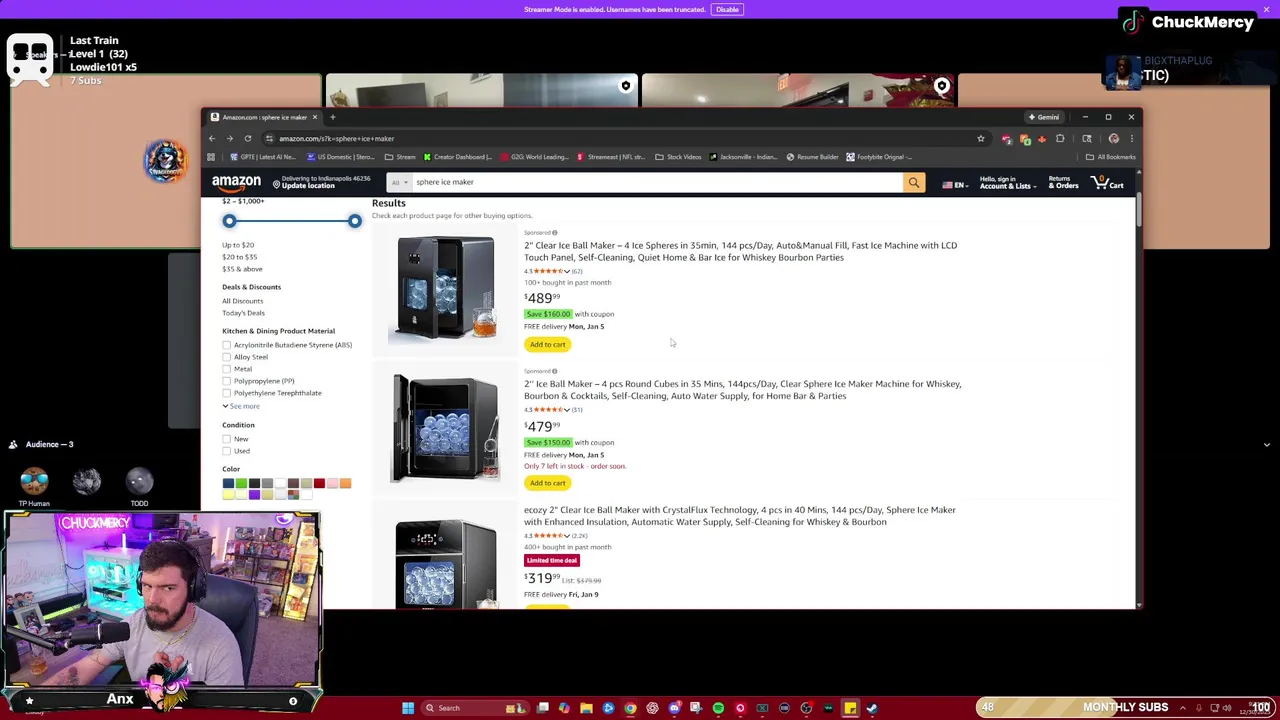This screenshot has height=720, width=1280.
Task: Open the Stream bookmarks folder
Action: pyautogui.click(x=400, y=157)
